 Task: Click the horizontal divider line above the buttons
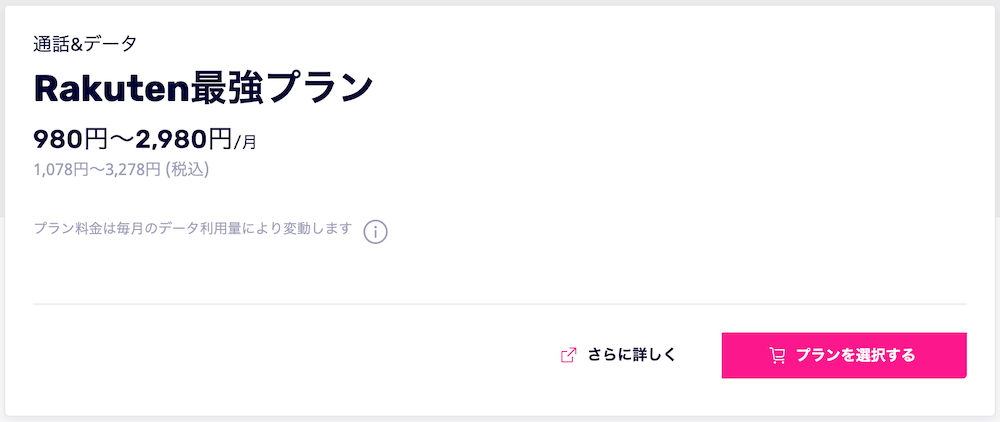(500, 303)
